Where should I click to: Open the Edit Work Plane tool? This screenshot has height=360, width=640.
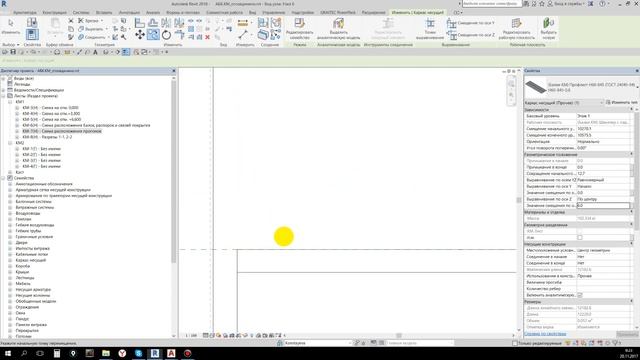tap(516, 29)
